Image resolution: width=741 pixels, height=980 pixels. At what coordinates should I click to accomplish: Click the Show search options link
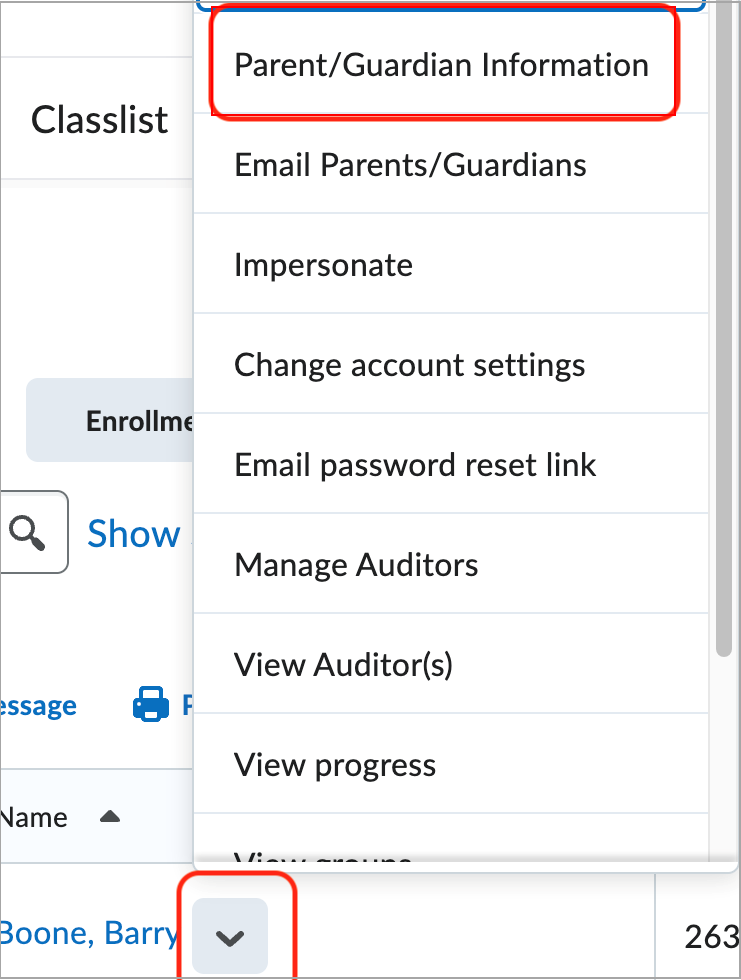tap(133, 534)
